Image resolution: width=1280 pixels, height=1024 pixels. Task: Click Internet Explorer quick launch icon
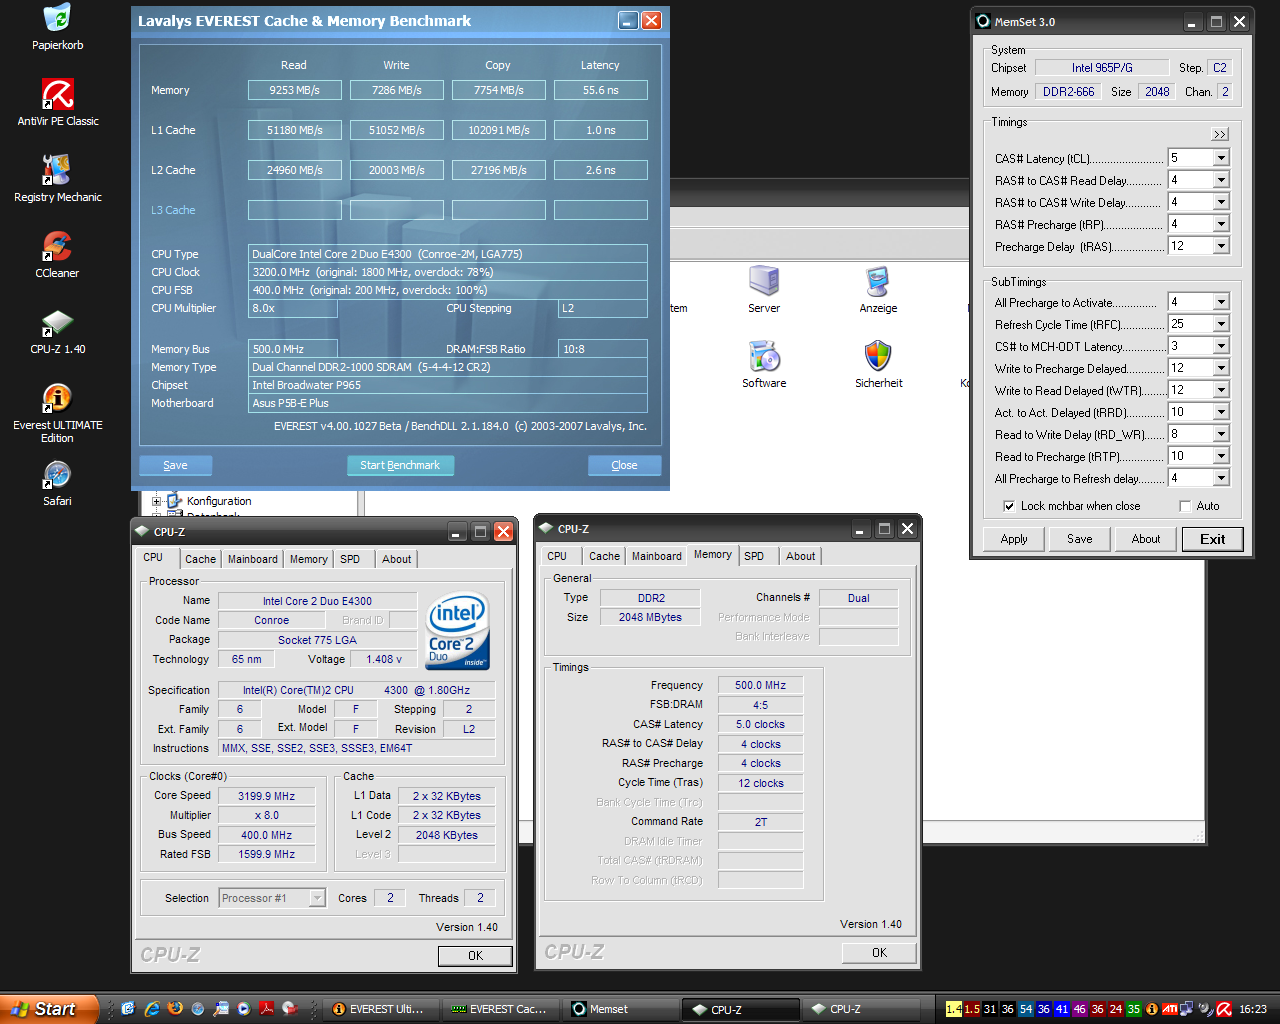[152, 1009]
